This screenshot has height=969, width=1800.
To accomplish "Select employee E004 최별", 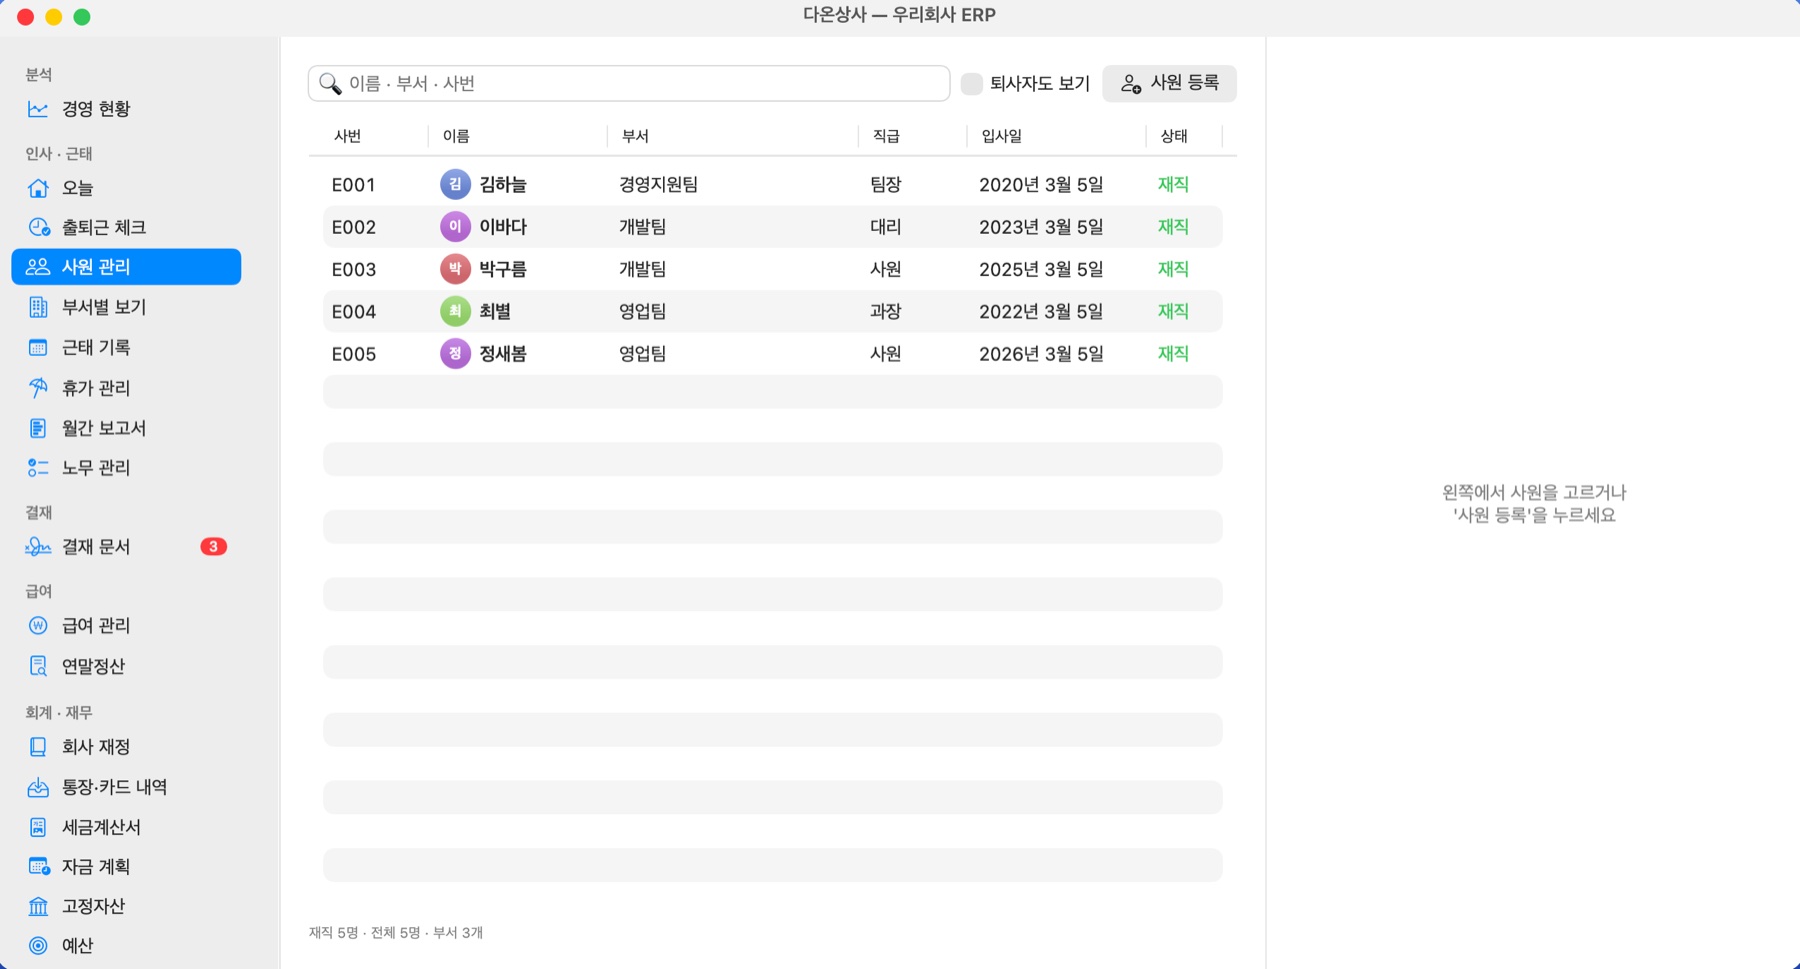I will point(772,312).
